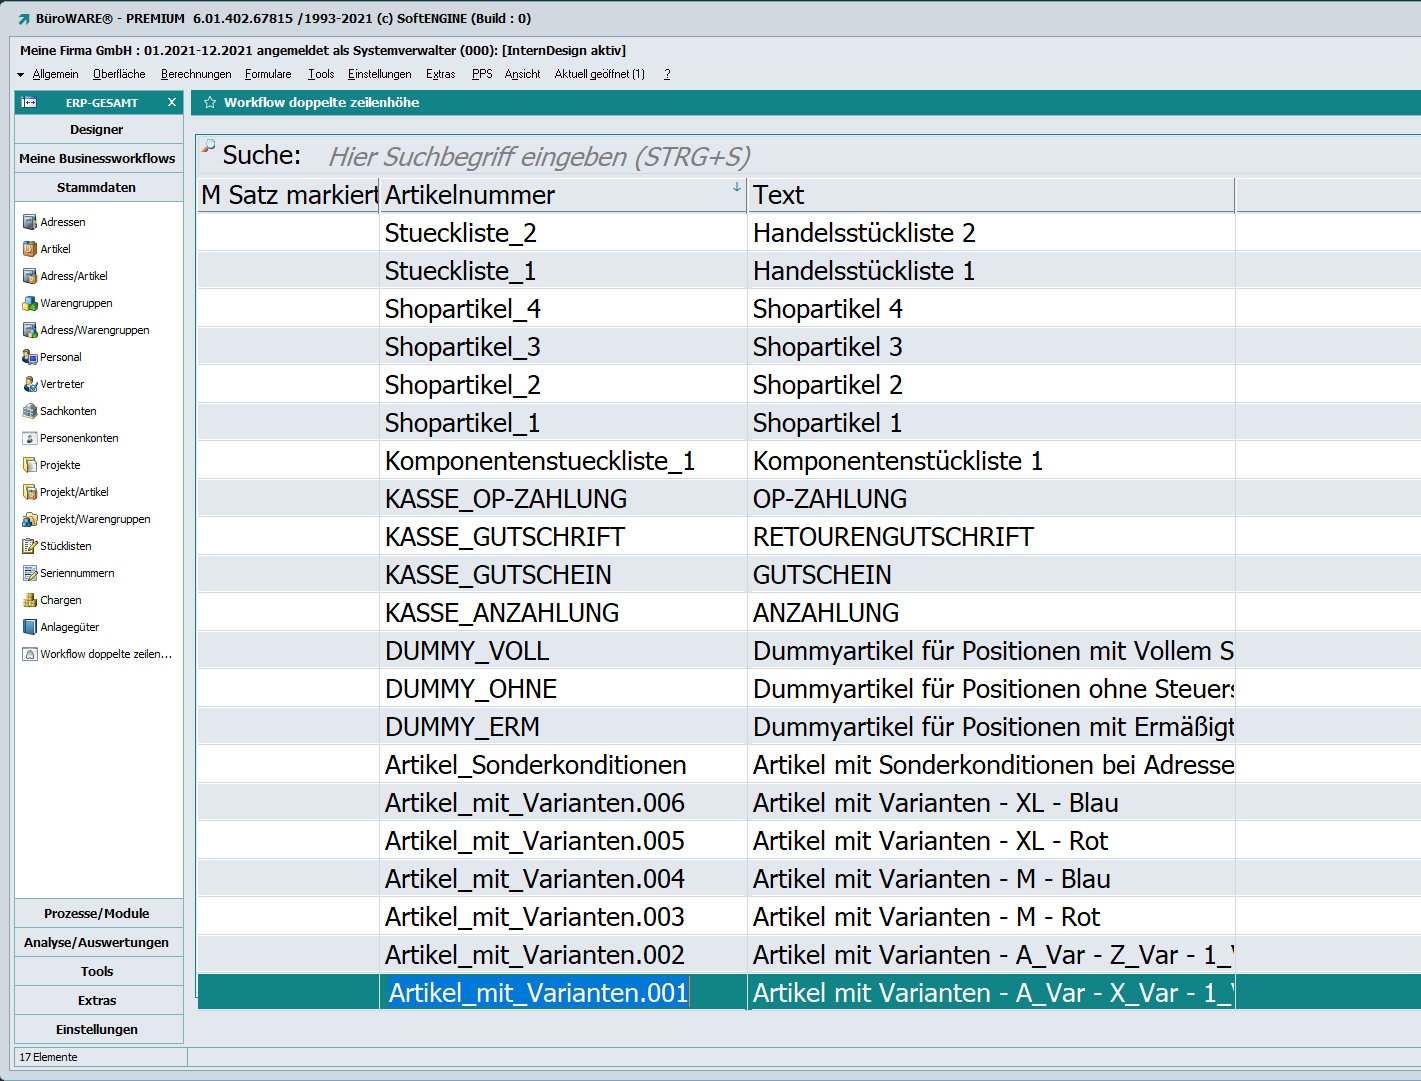This screenshot has height=1081, width=1421.
Task: Click the Designer button
Action: pyautogui.click(x=98, y=130)
